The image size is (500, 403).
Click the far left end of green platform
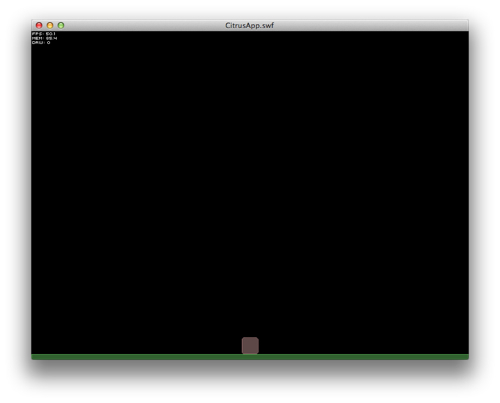pos(35,357)
